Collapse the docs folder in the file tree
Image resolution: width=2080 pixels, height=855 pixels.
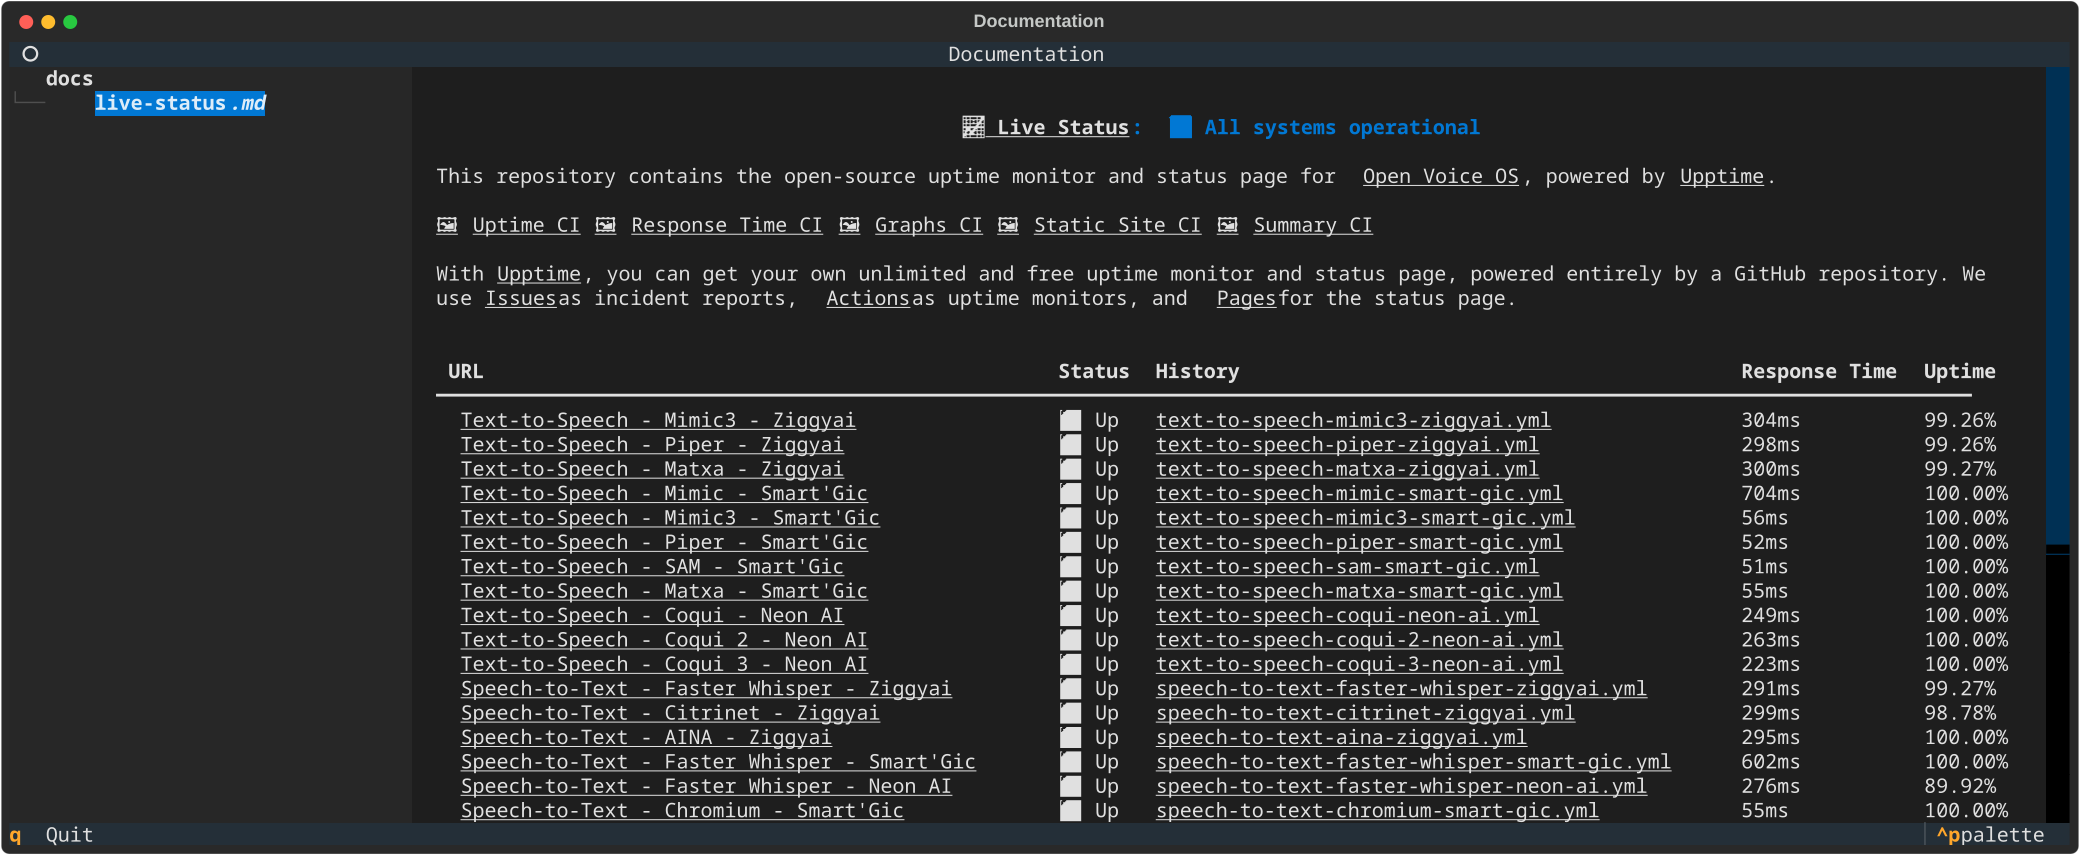(69, 79)
